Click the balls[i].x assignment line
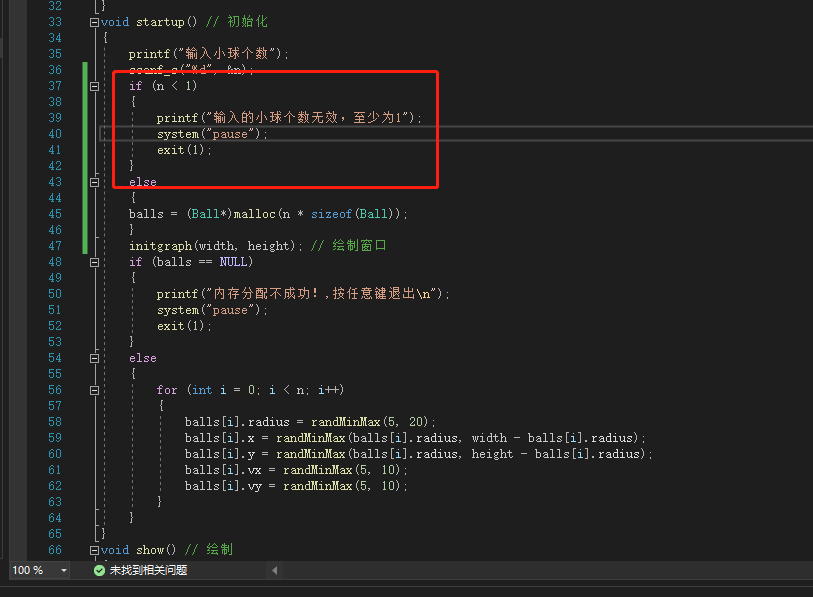 tap(415, 438)
